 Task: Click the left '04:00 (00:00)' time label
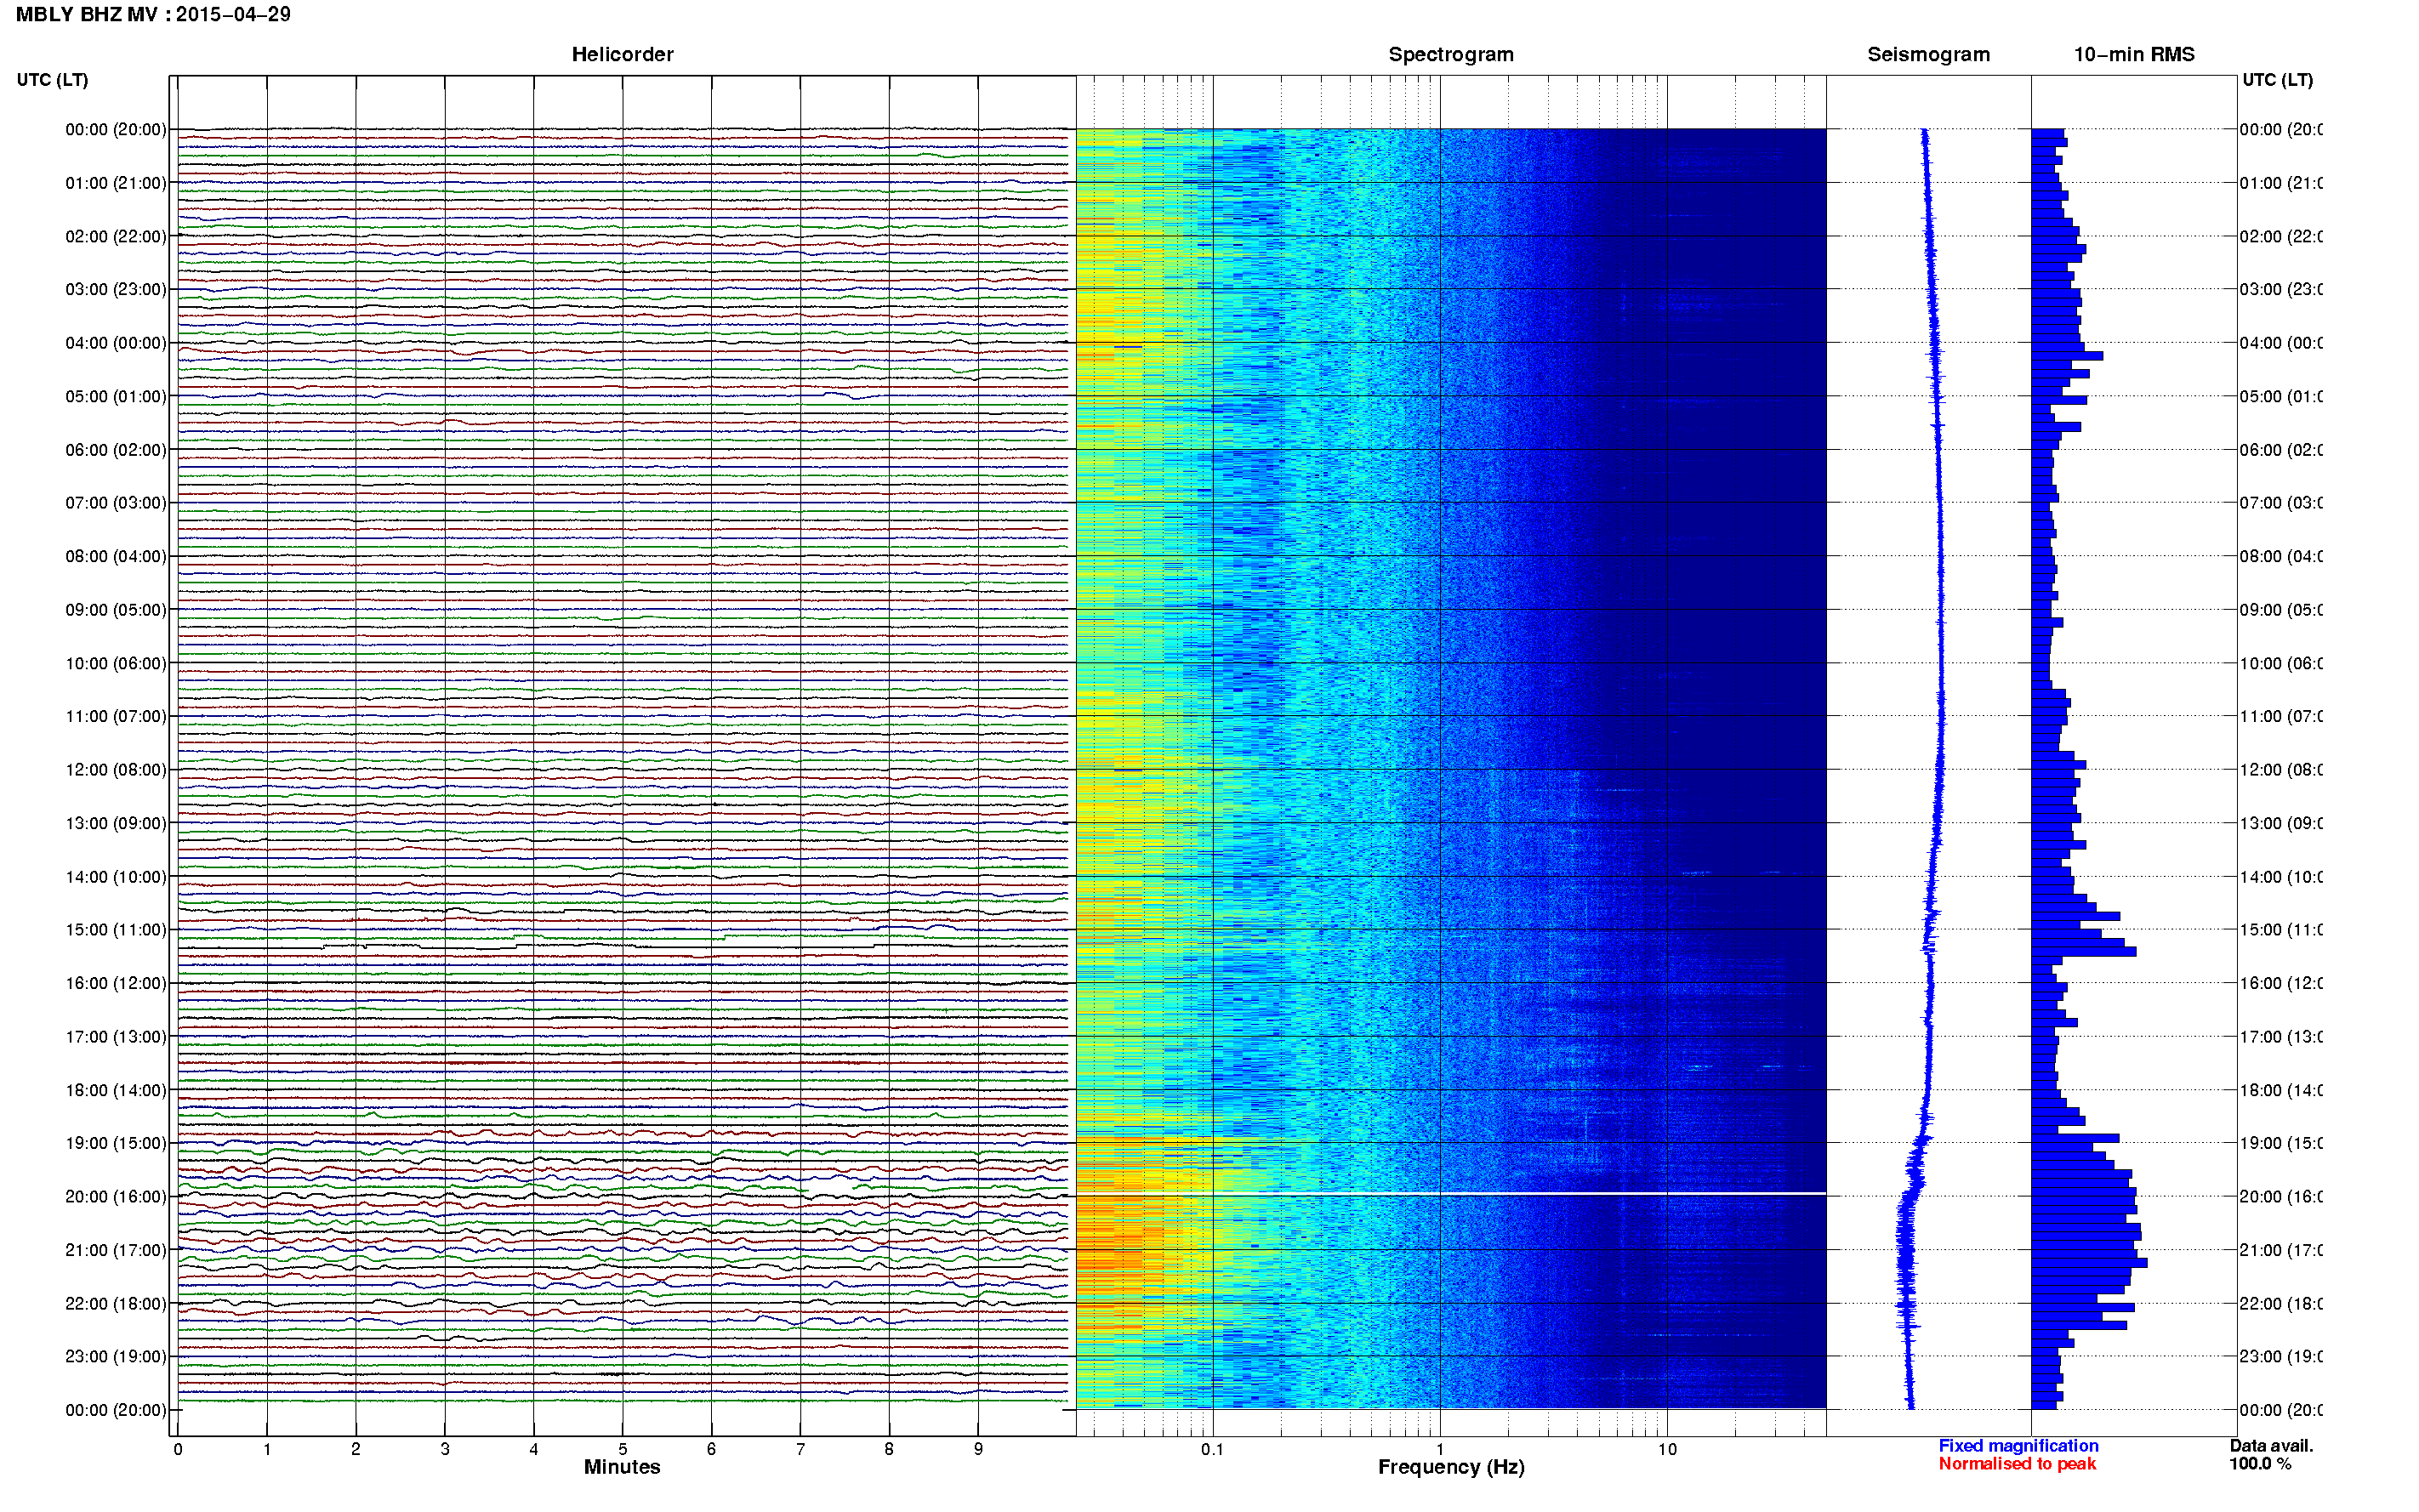116,343
